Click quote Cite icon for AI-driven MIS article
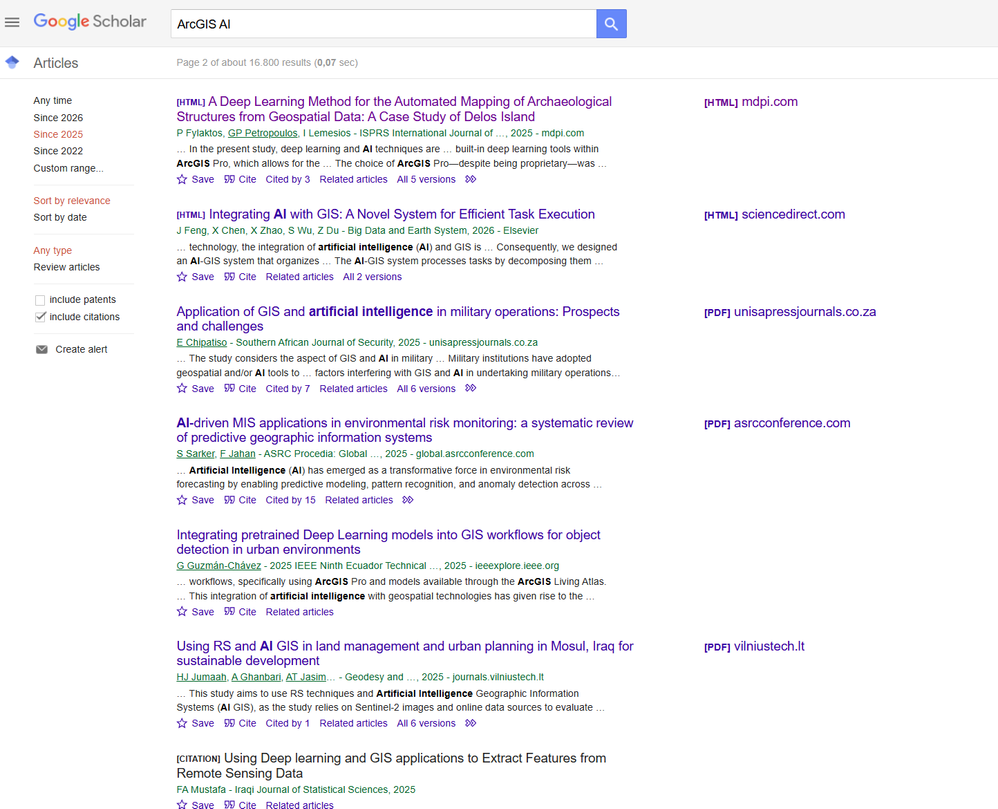The height and width of the screenshot is (809, 998). [x=229, y=500]
